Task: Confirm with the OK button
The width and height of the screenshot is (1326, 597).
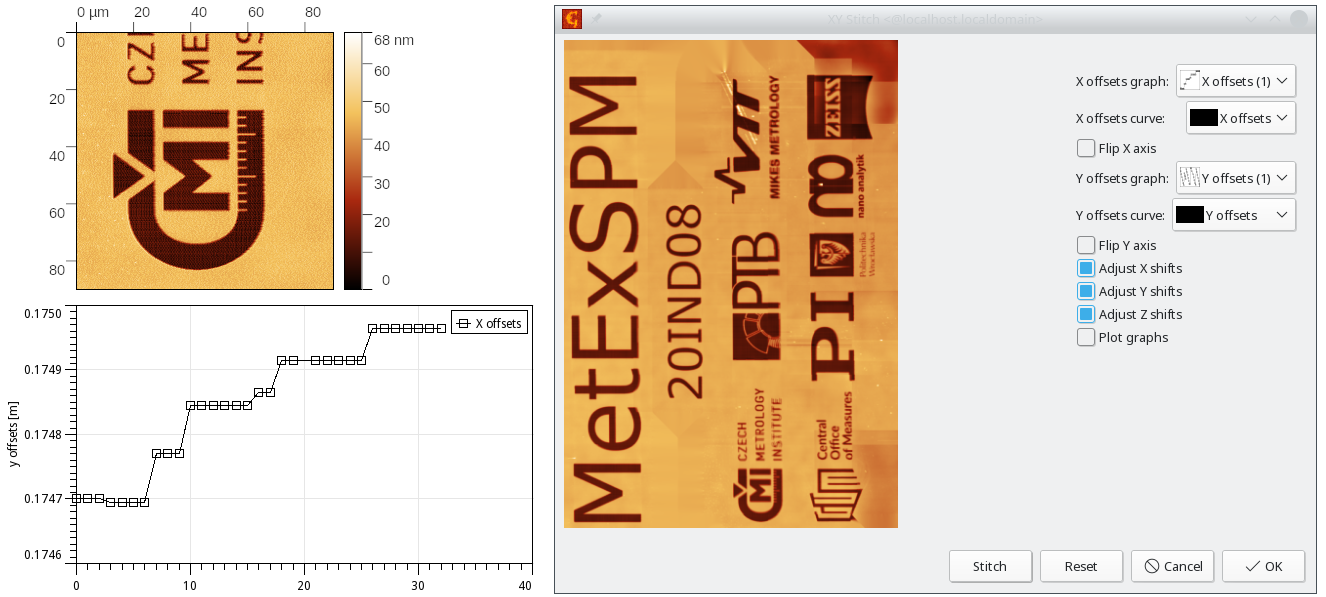Action: [1263, 566]
